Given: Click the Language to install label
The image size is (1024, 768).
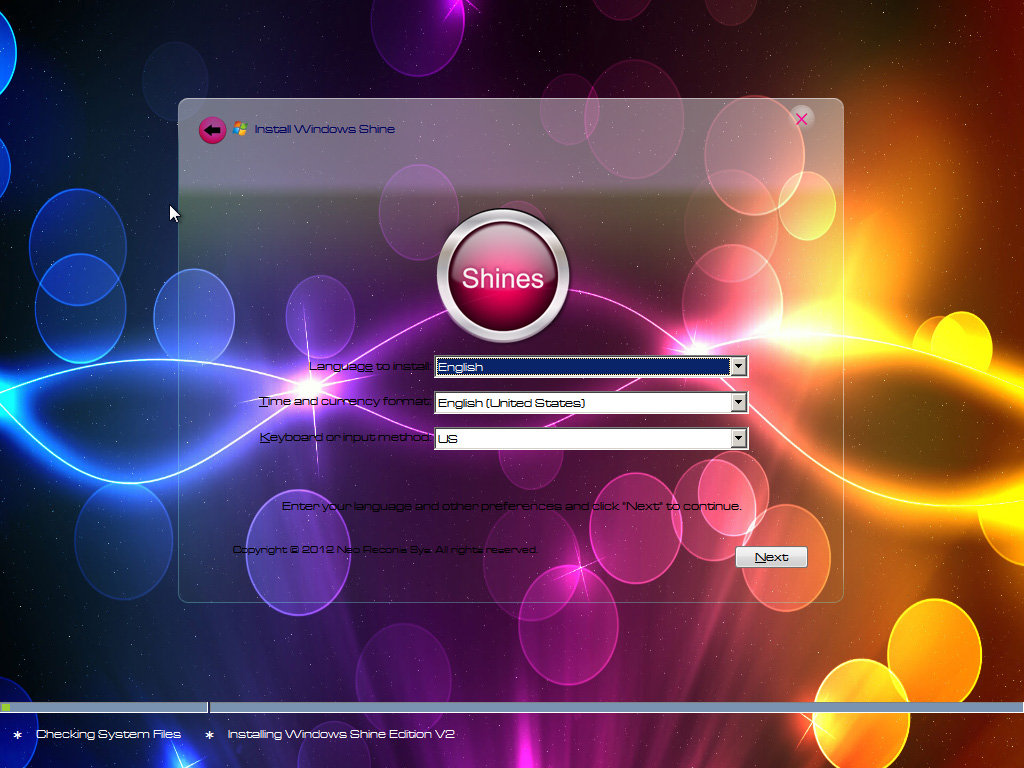Looking at the screenshot, I should (x=370, y=366).
